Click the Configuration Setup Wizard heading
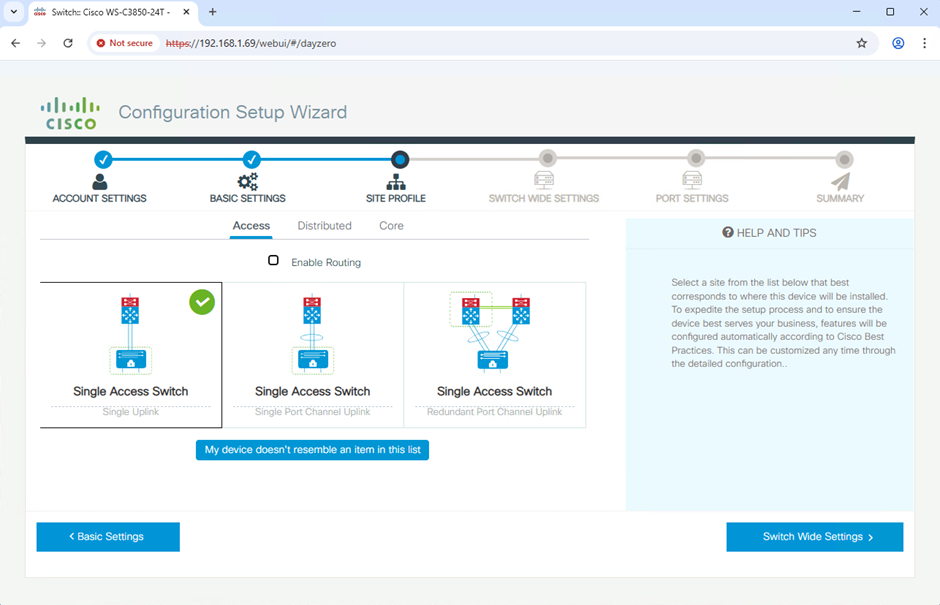Image resolution: width=940 pixels, height=605 pixels. pos(233,112)
